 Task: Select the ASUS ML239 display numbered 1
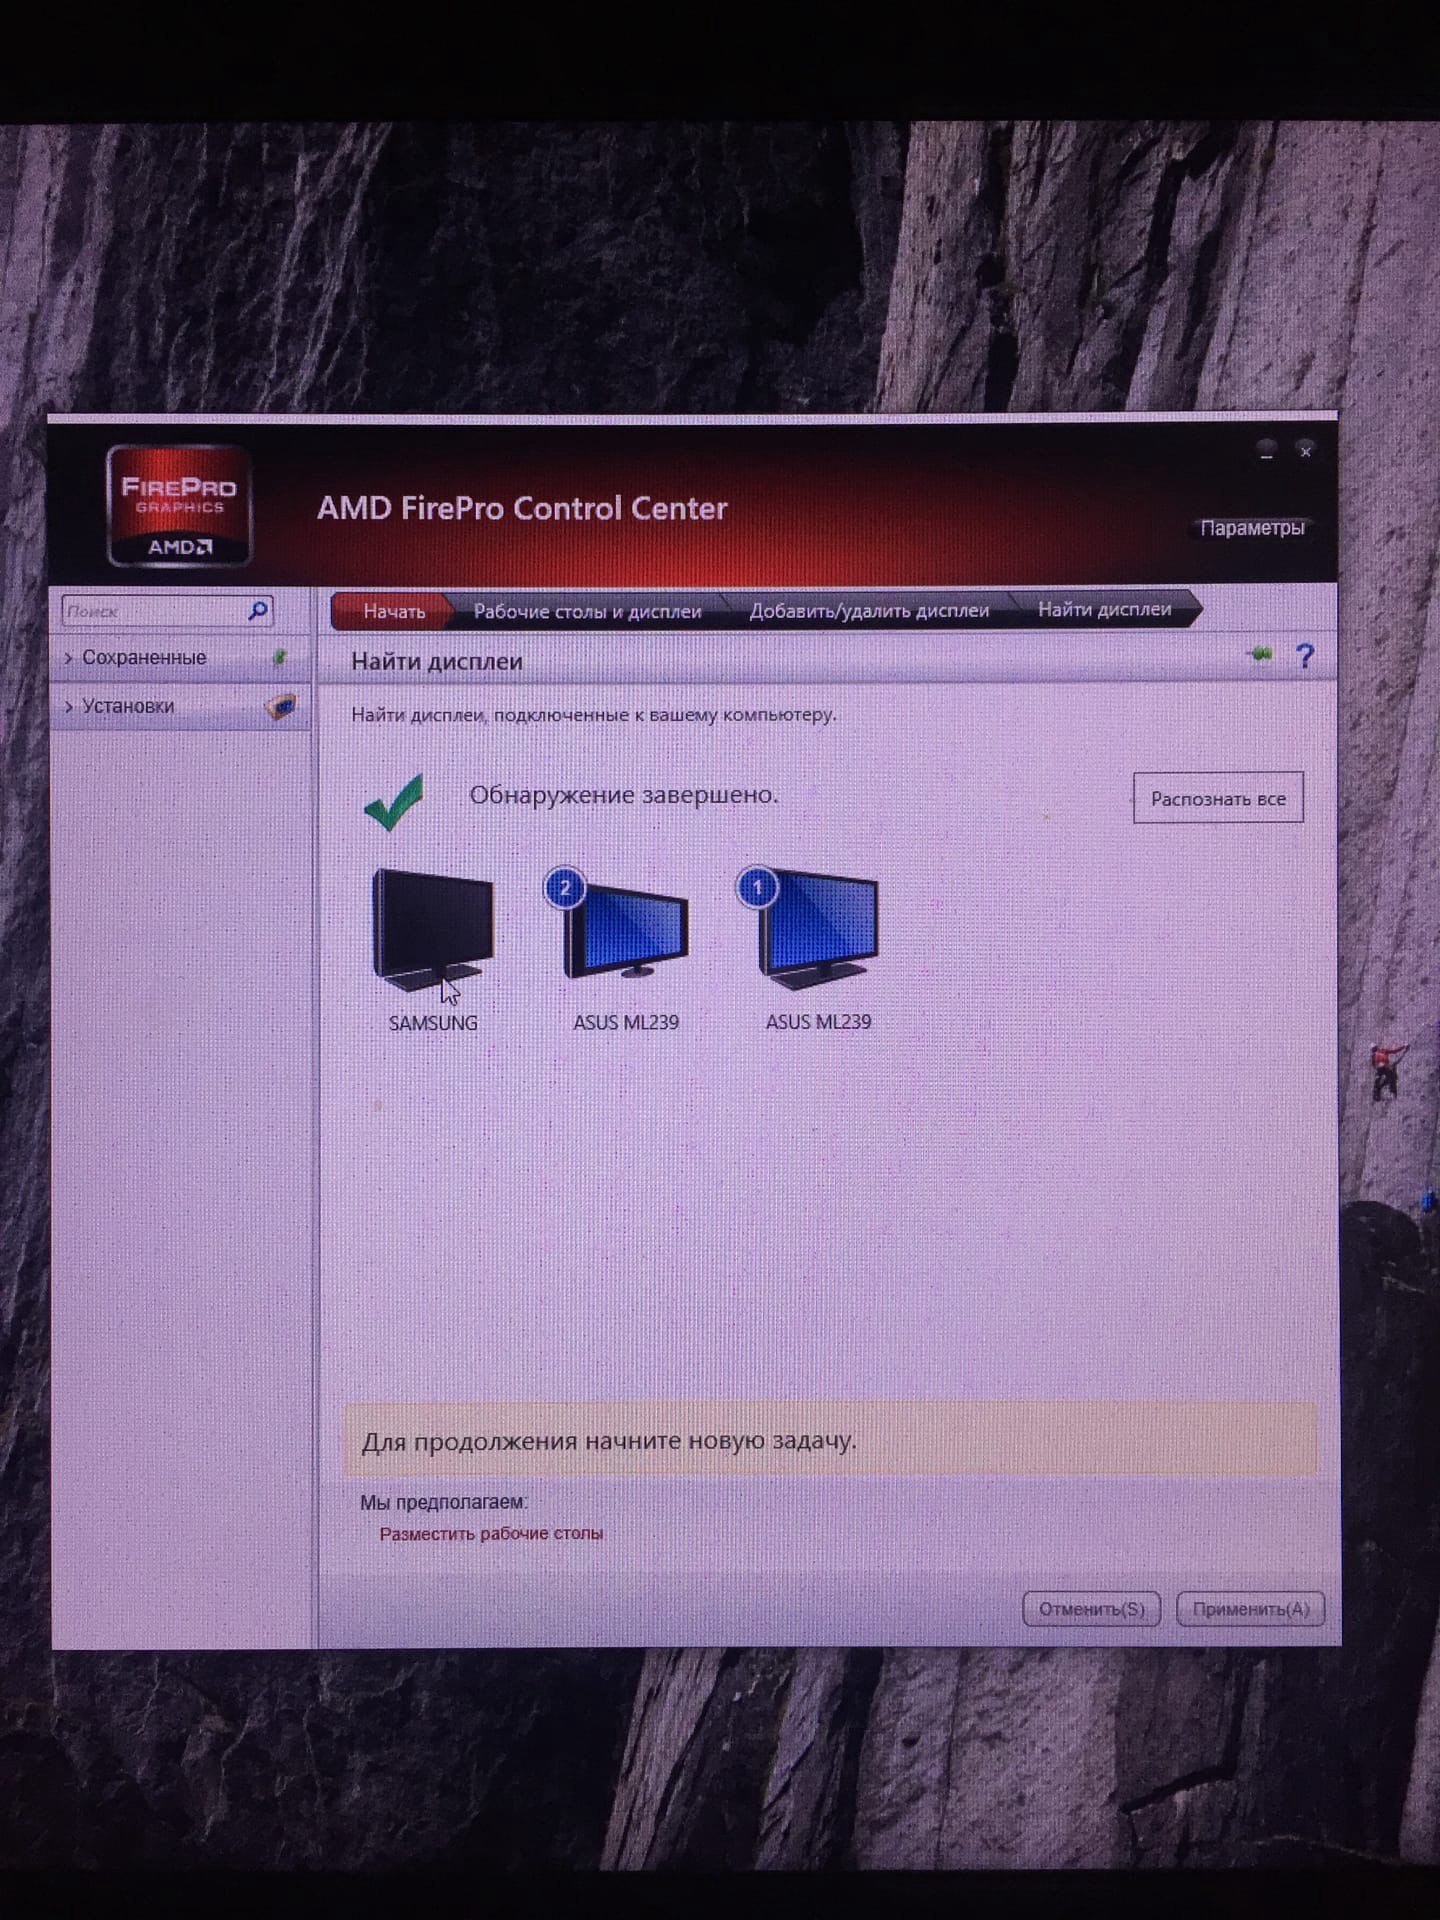(x=808, y=927)
